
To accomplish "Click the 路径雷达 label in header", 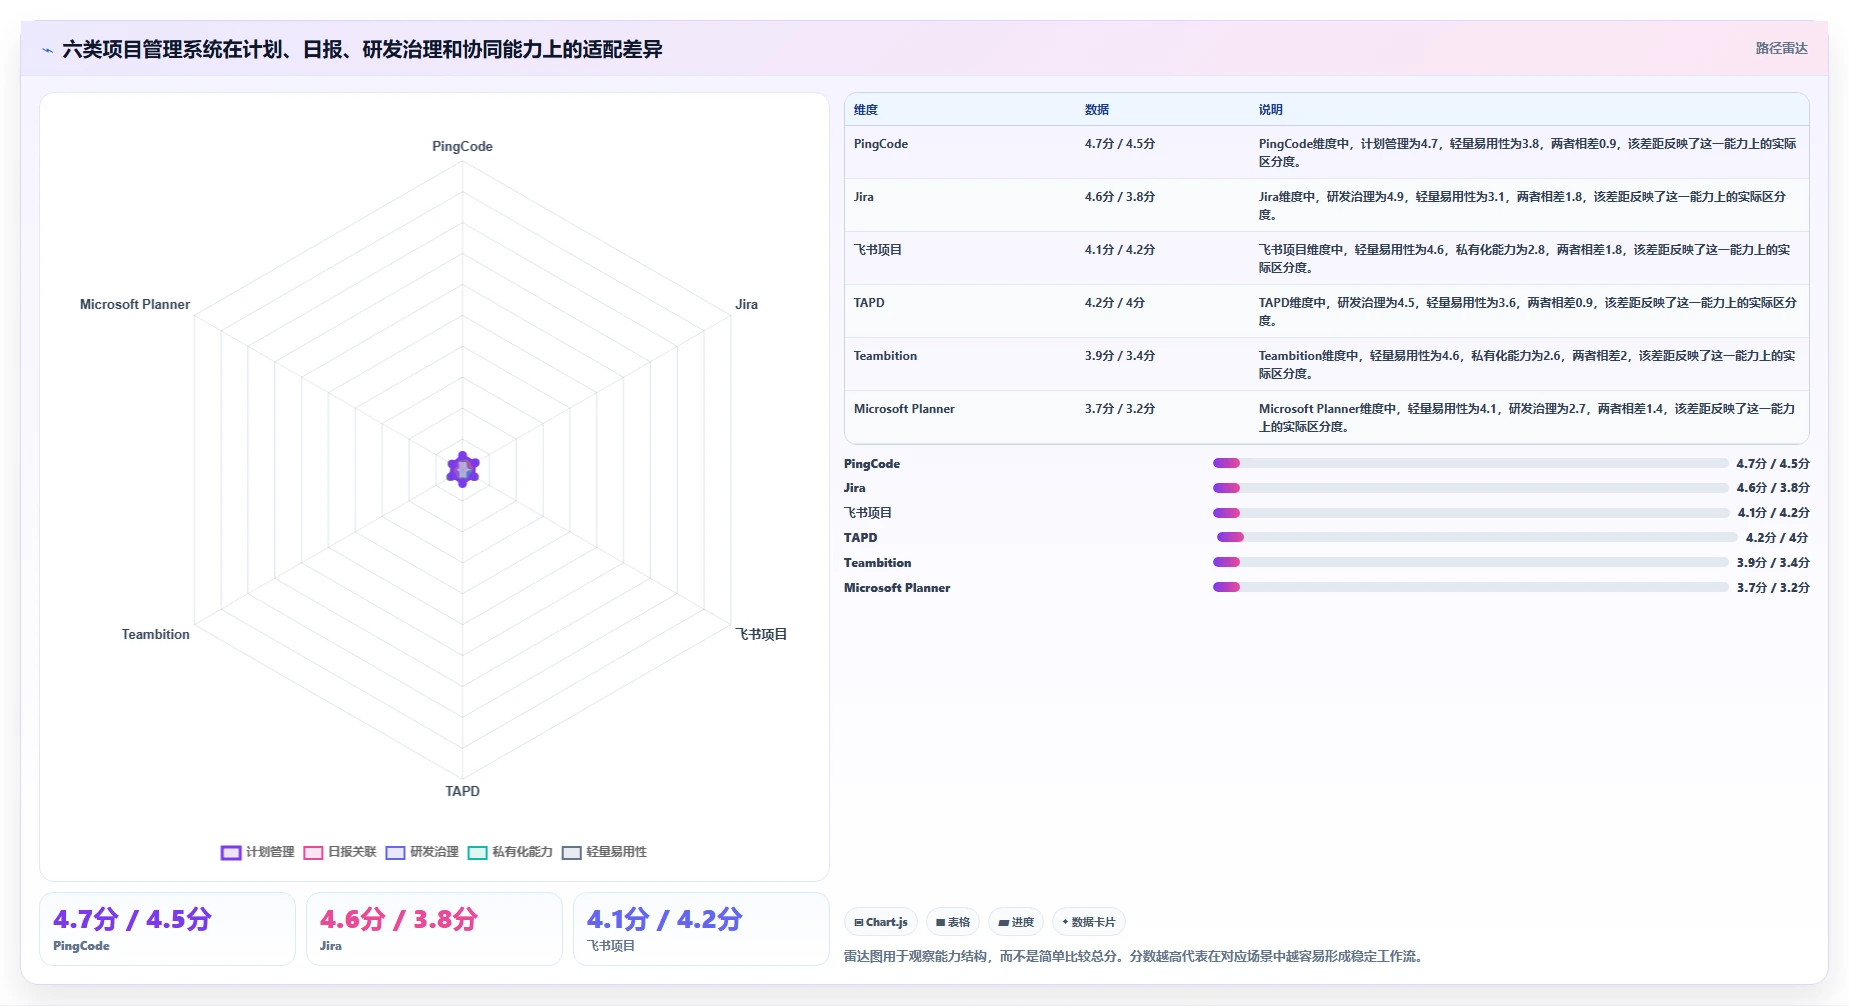I will pos(1781,48).
